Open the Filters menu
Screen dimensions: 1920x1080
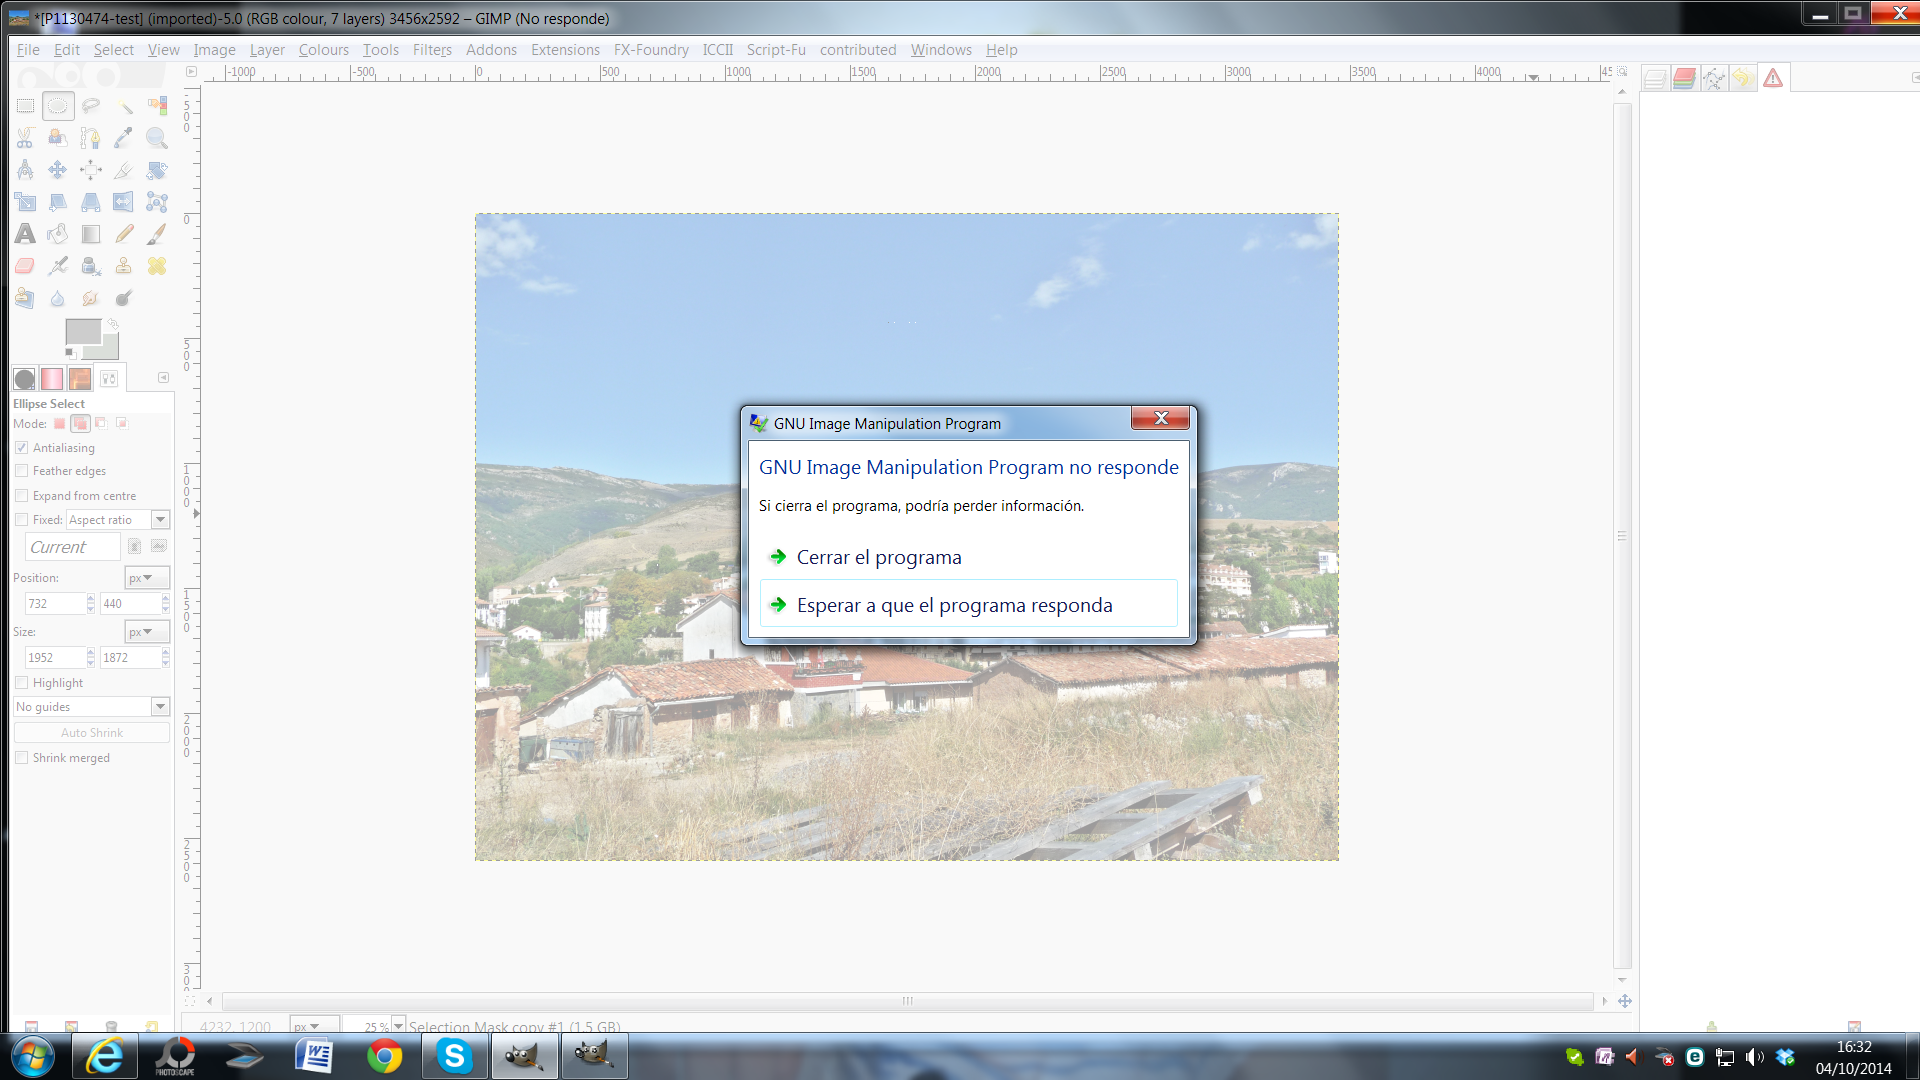pyautogui.click(x=432, y=50)
